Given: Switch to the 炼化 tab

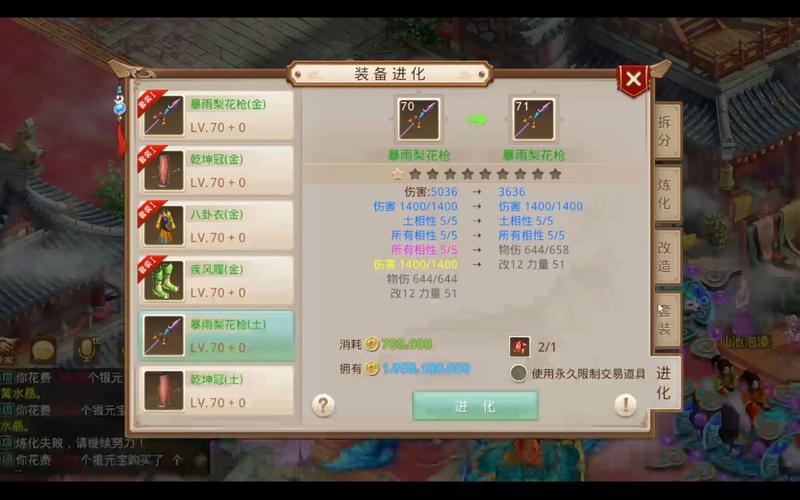Looking at the screenshot, I should click(x=666, y=194).
